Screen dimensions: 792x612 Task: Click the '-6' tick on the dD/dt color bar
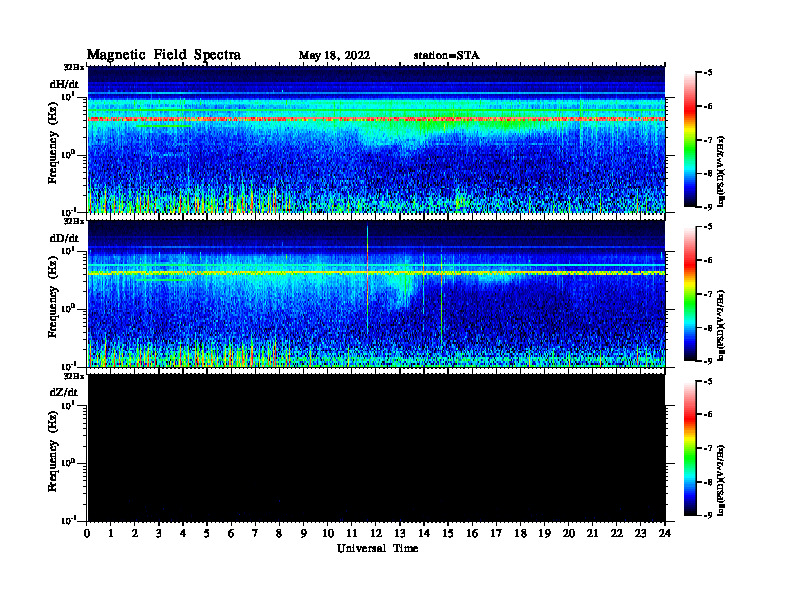708,260
